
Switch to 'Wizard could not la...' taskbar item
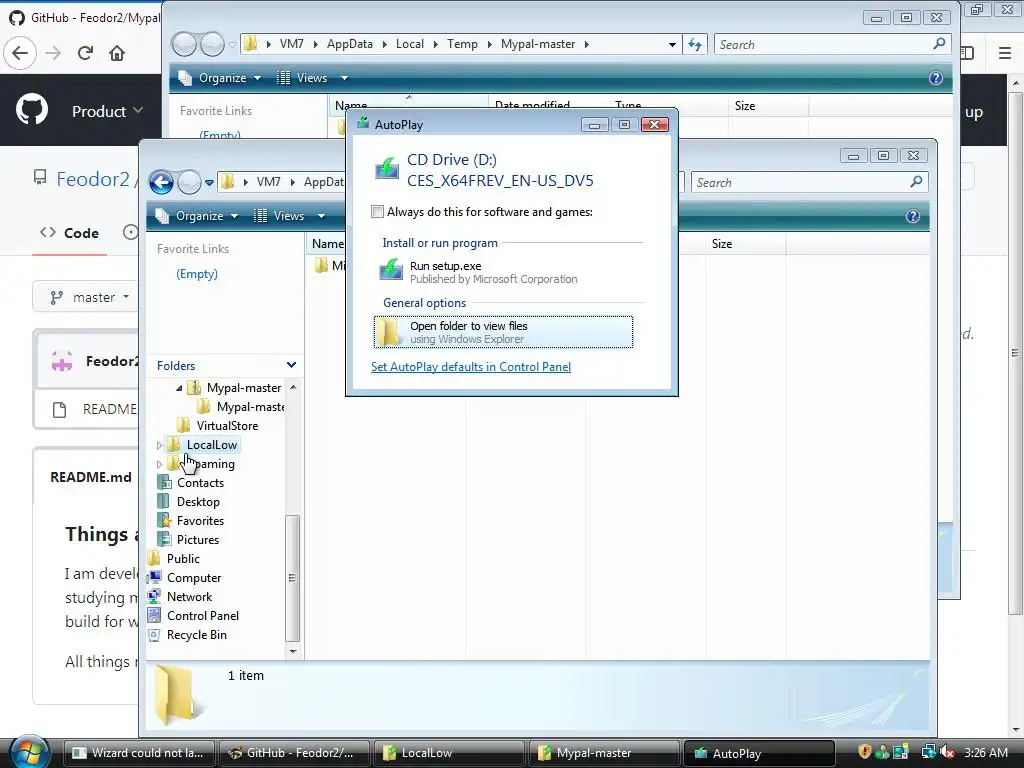(138, 753)
